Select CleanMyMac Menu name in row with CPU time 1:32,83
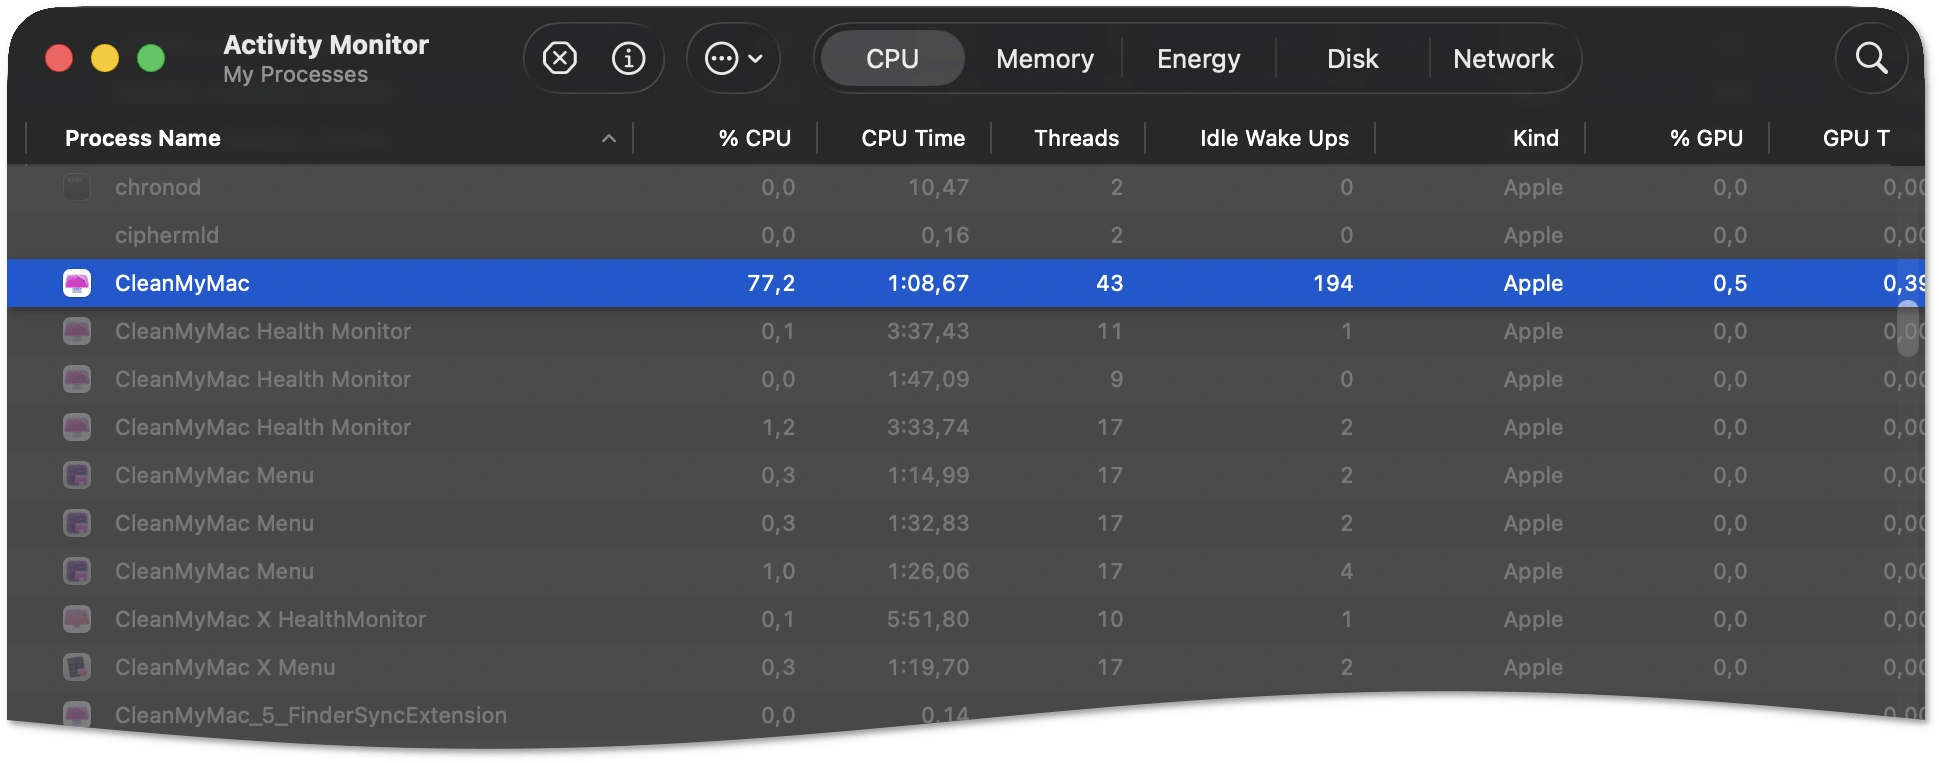 click(x=214, y=523)
